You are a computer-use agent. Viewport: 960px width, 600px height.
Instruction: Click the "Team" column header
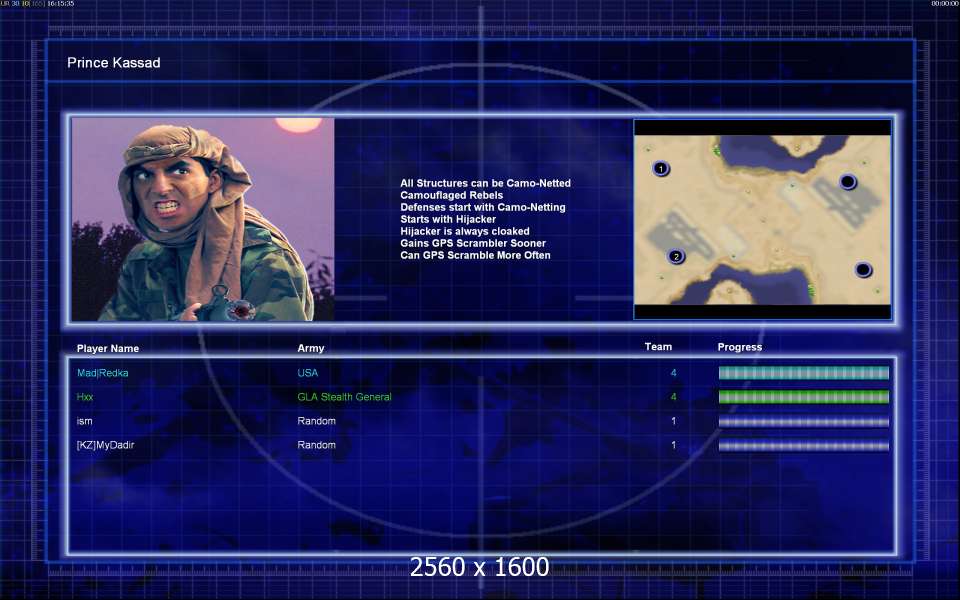658,347
